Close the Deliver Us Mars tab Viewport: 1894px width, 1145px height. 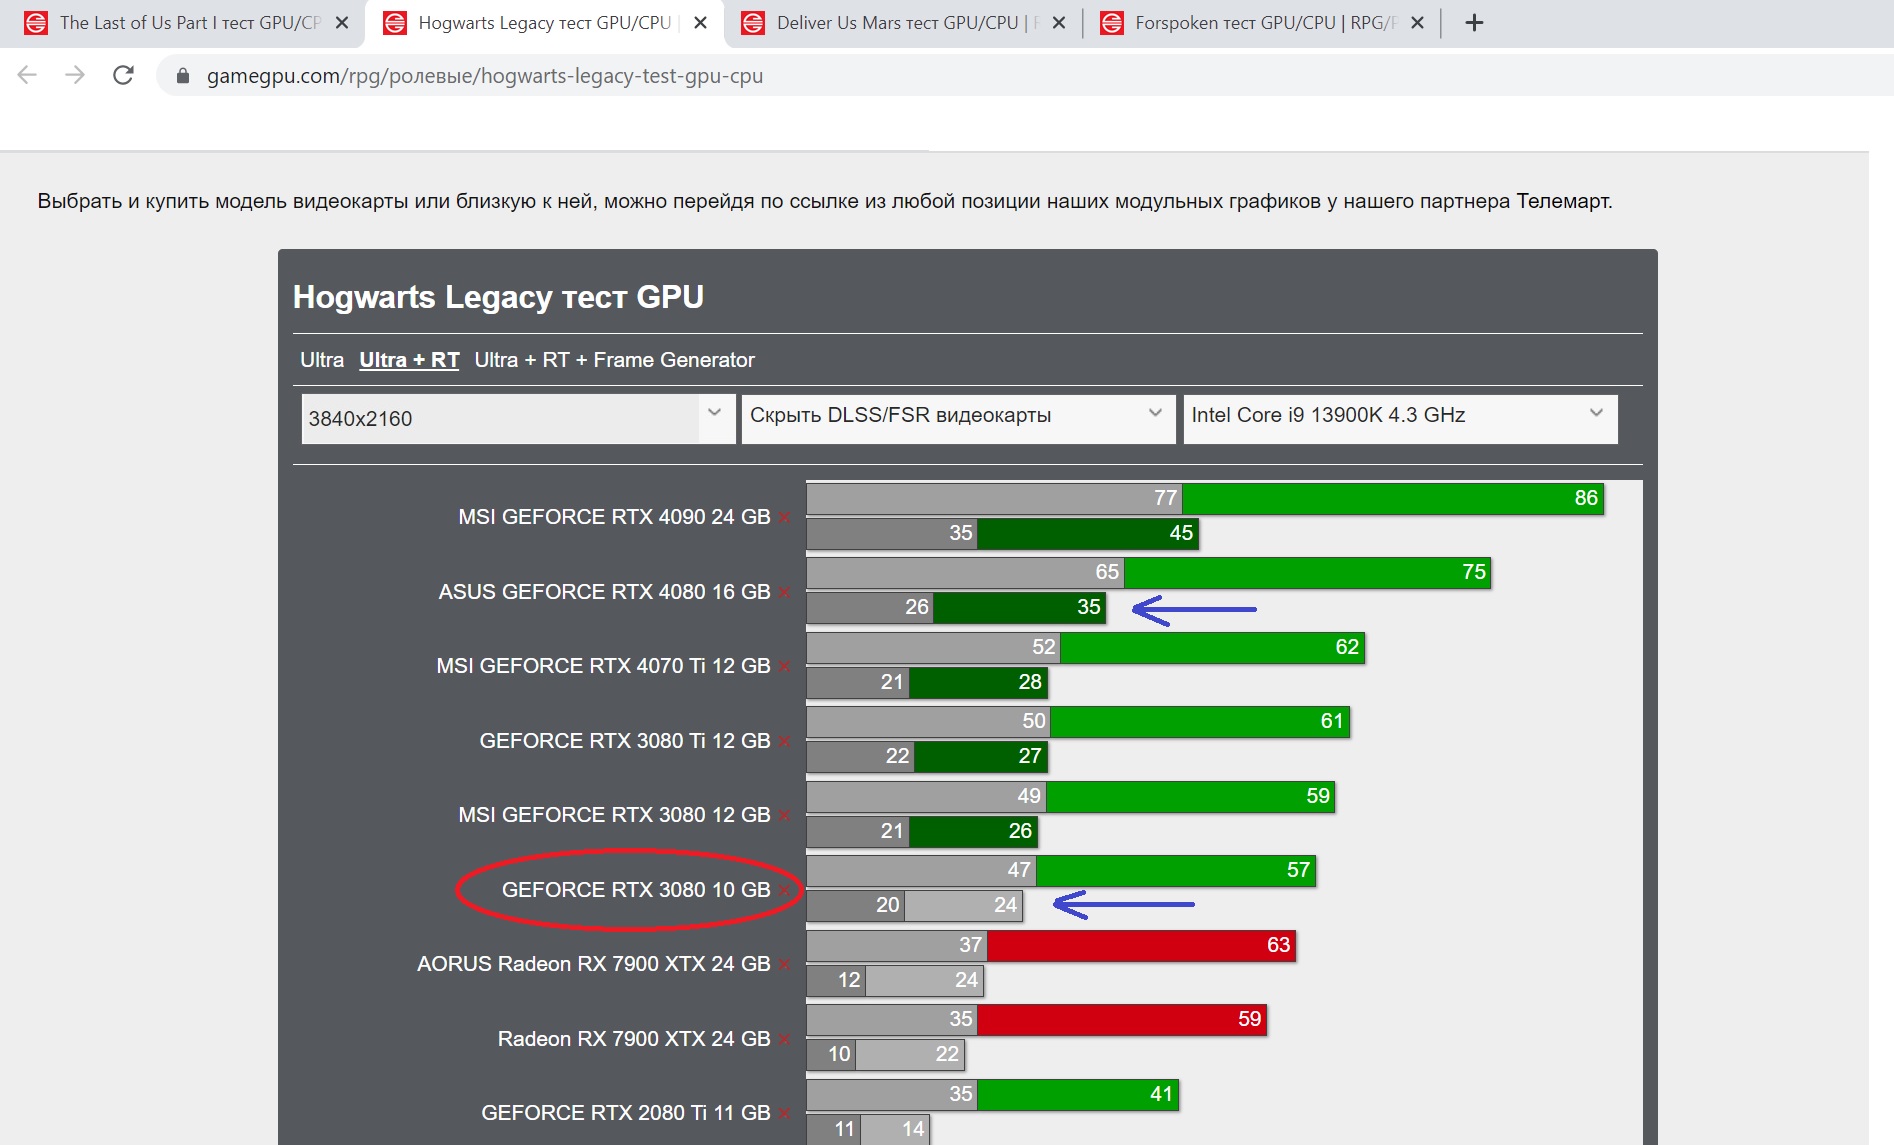tap(1059, 23)
